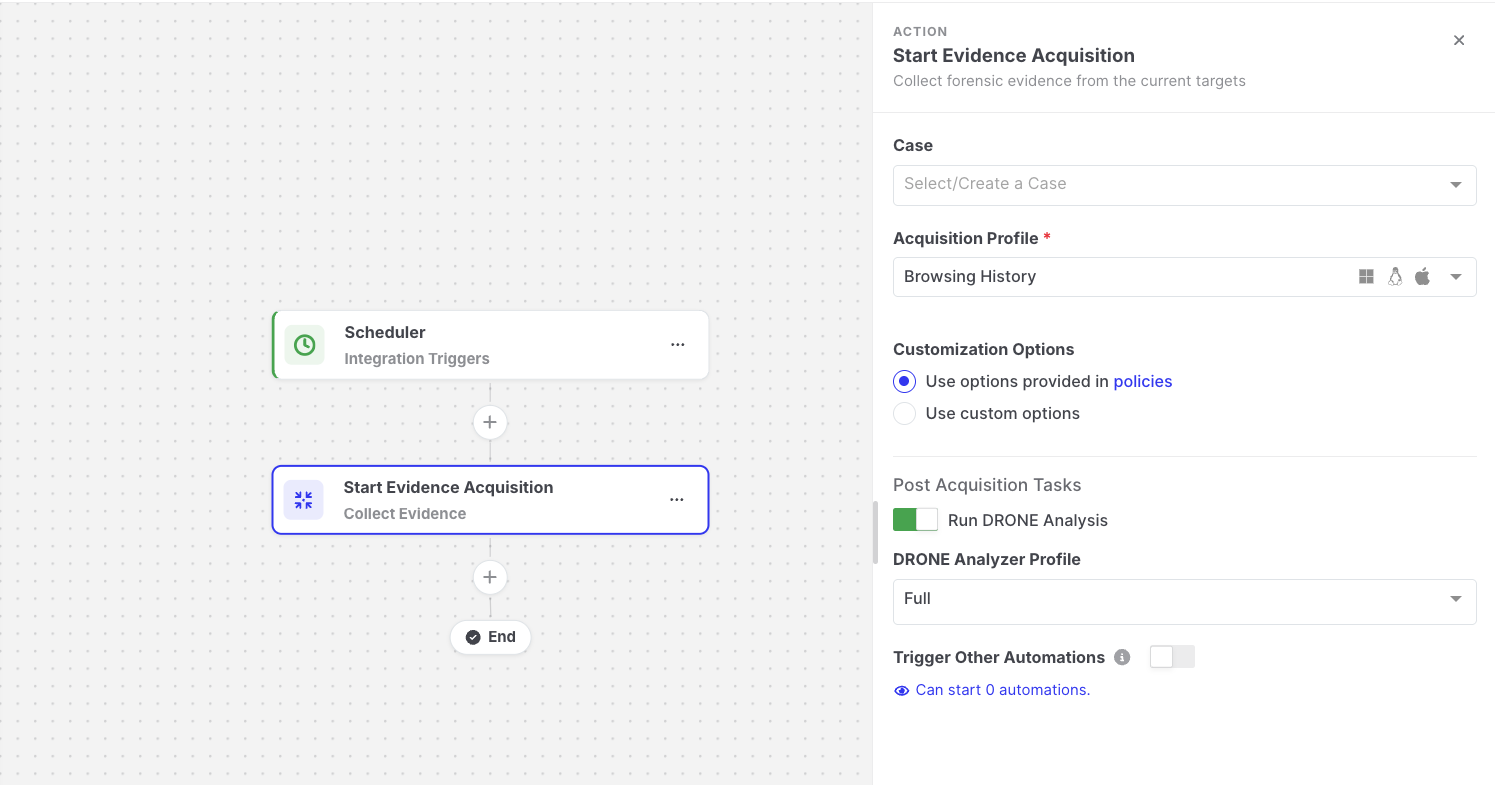Viewport: 1495px width, 785px height.
Task: Click the Full analyzer profile value
Action: point(917,599)
